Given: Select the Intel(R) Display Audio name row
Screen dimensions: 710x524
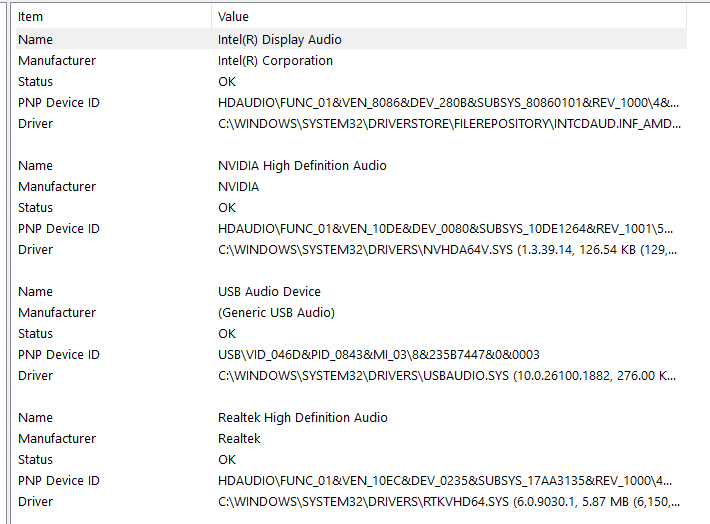Looking at the screenshot, I should click(x=351, y=39).
